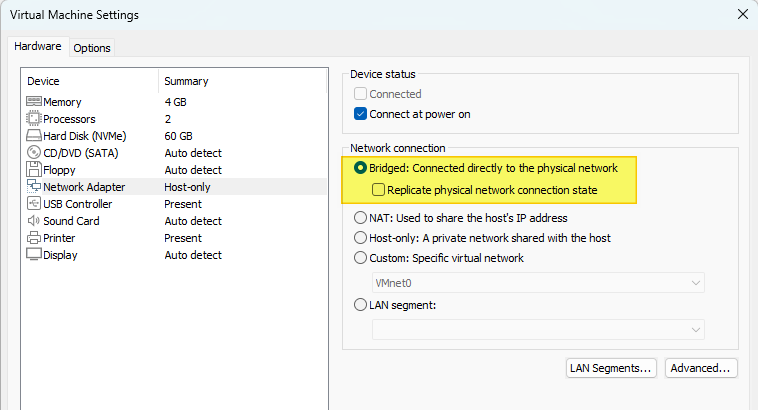Select the Display monitor icon
The width and height of the screenshot is (758, 410).
(x=33, y=254)
